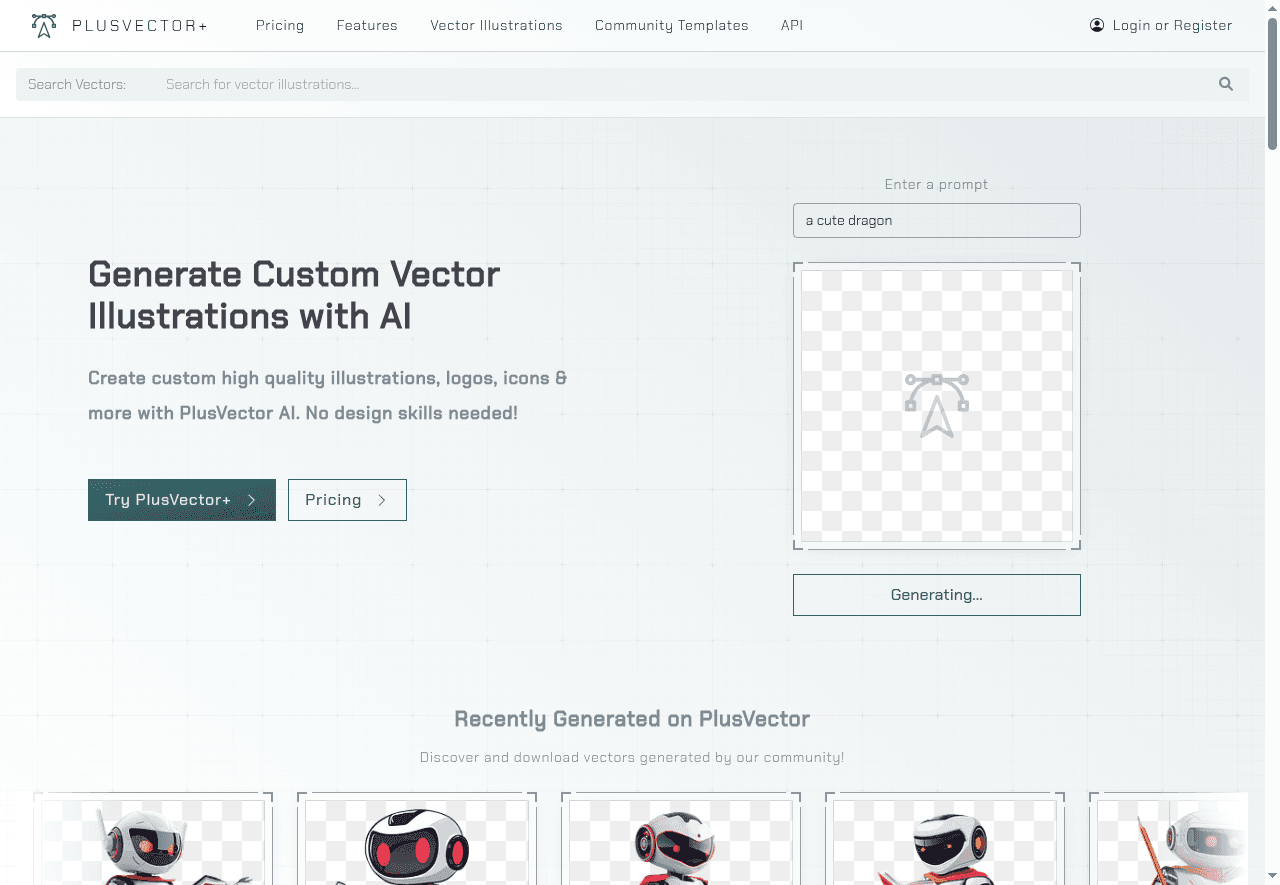Click the user account icon beside Login
The height and width of the screenshot is (885, 1280).
click(1097, 25)
